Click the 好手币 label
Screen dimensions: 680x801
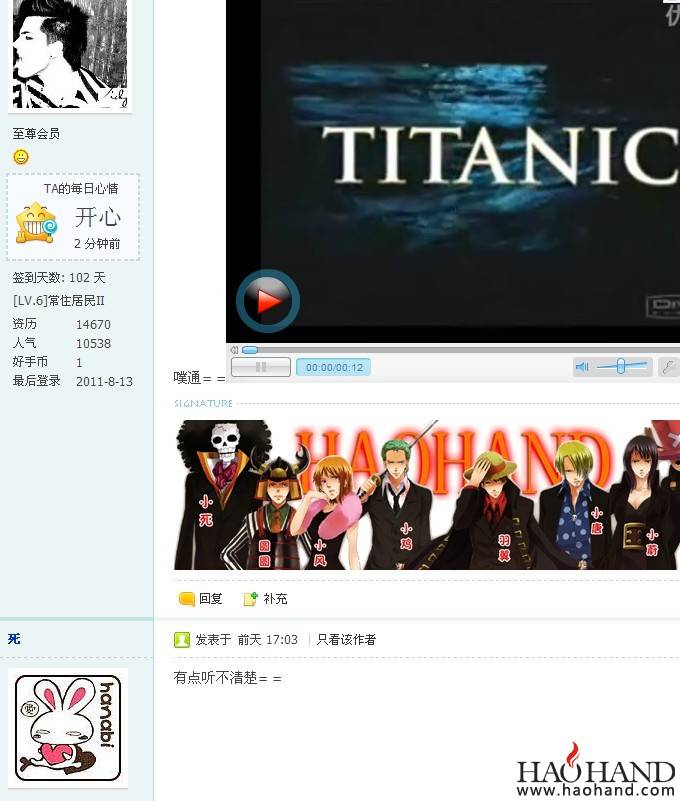point(30,362)
